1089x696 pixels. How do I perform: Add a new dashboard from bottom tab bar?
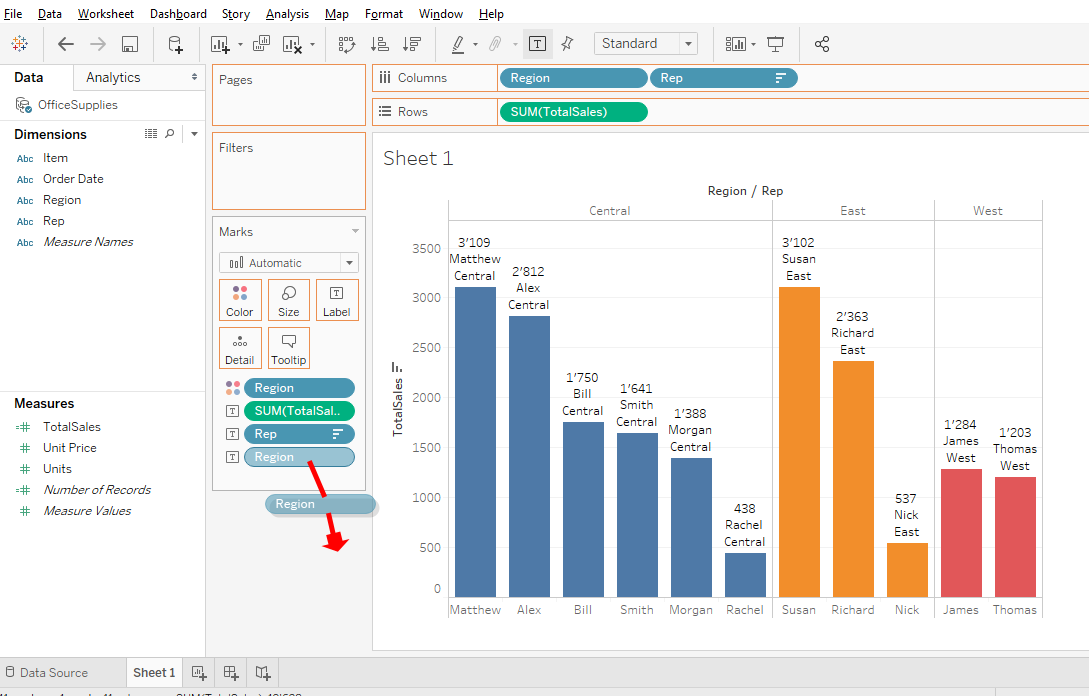231,673
